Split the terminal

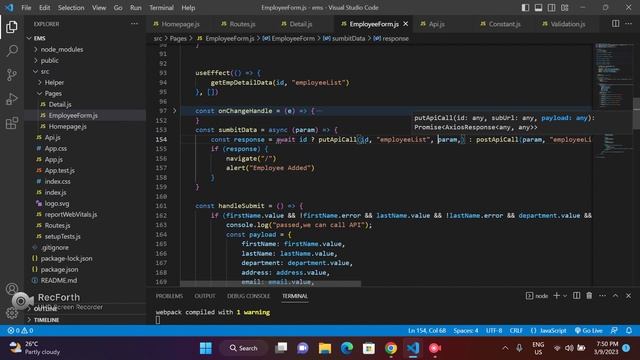click(x=576, y=296)
